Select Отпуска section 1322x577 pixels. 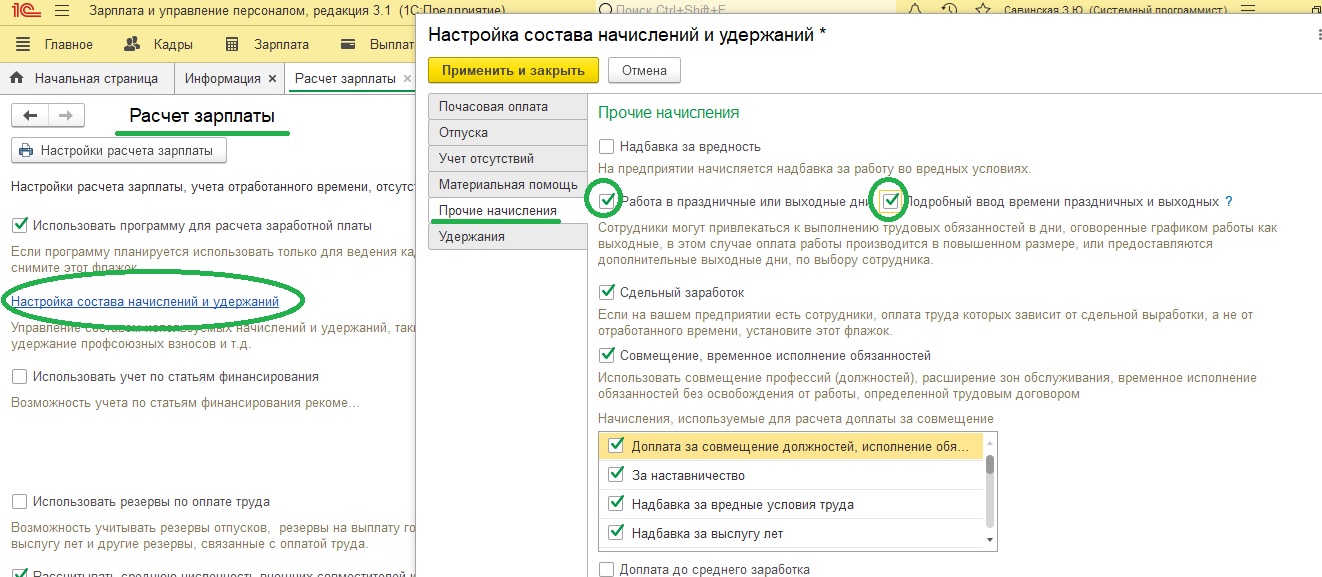[507, 132]
